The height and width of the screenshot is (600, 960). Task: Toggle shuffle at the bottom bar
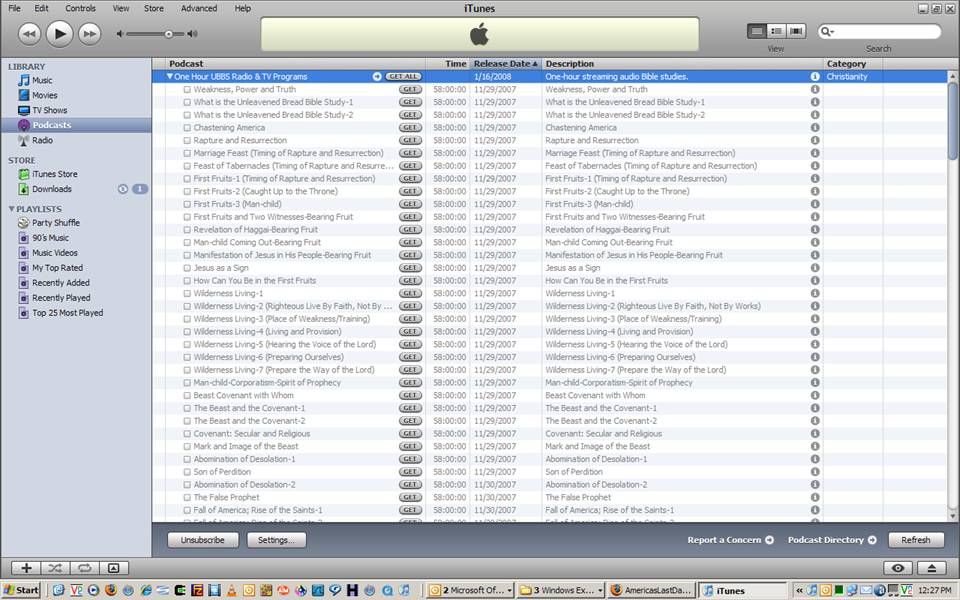55,568
